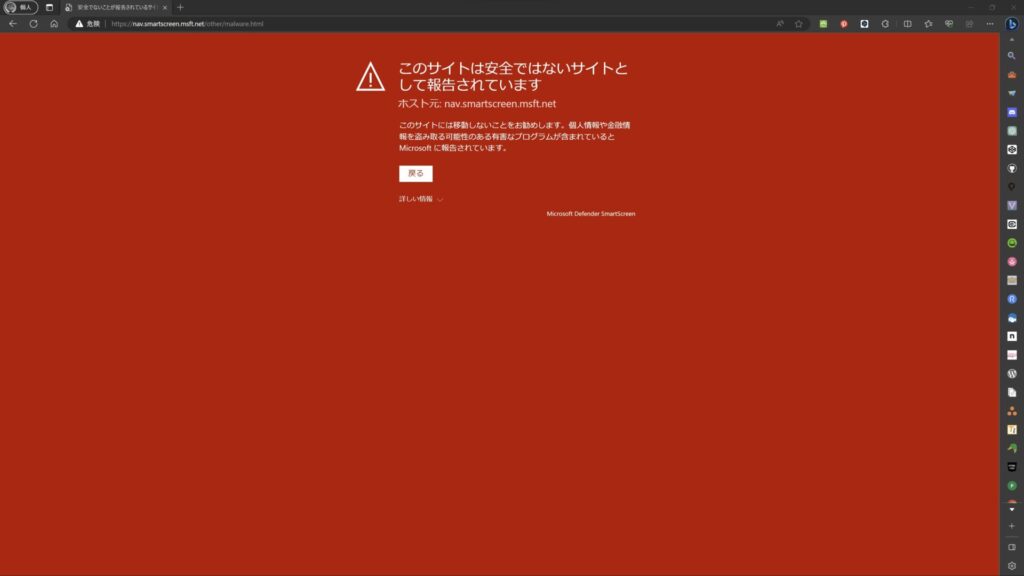This screenshot has width=1024, height=576.
Task: Open the GitHub sidebar app
Action: point(1012,168)
